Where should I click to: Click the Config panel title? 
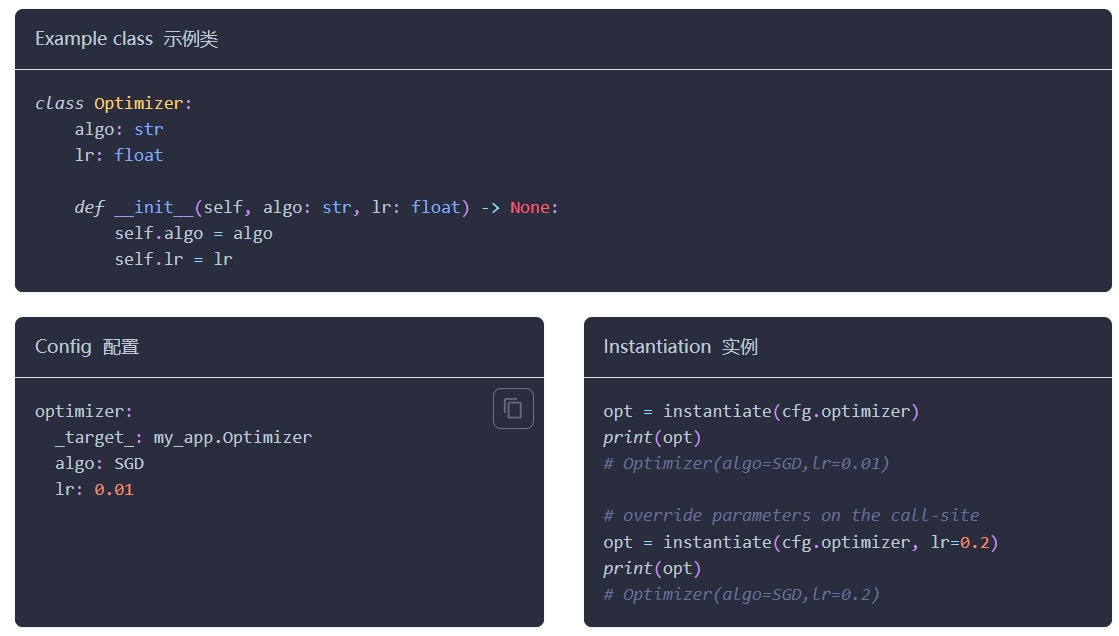(x=87, y=347)
